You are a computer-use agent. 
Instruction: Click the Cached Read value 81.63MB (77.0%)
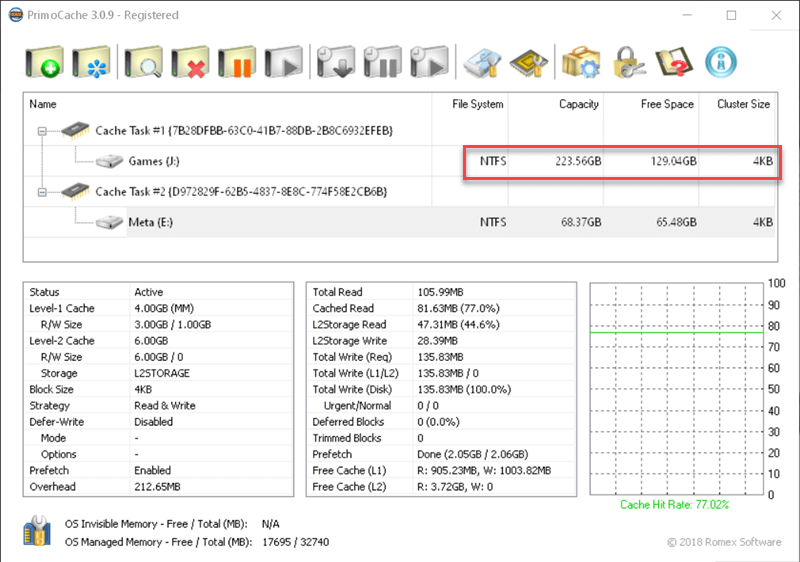point(458,308)
